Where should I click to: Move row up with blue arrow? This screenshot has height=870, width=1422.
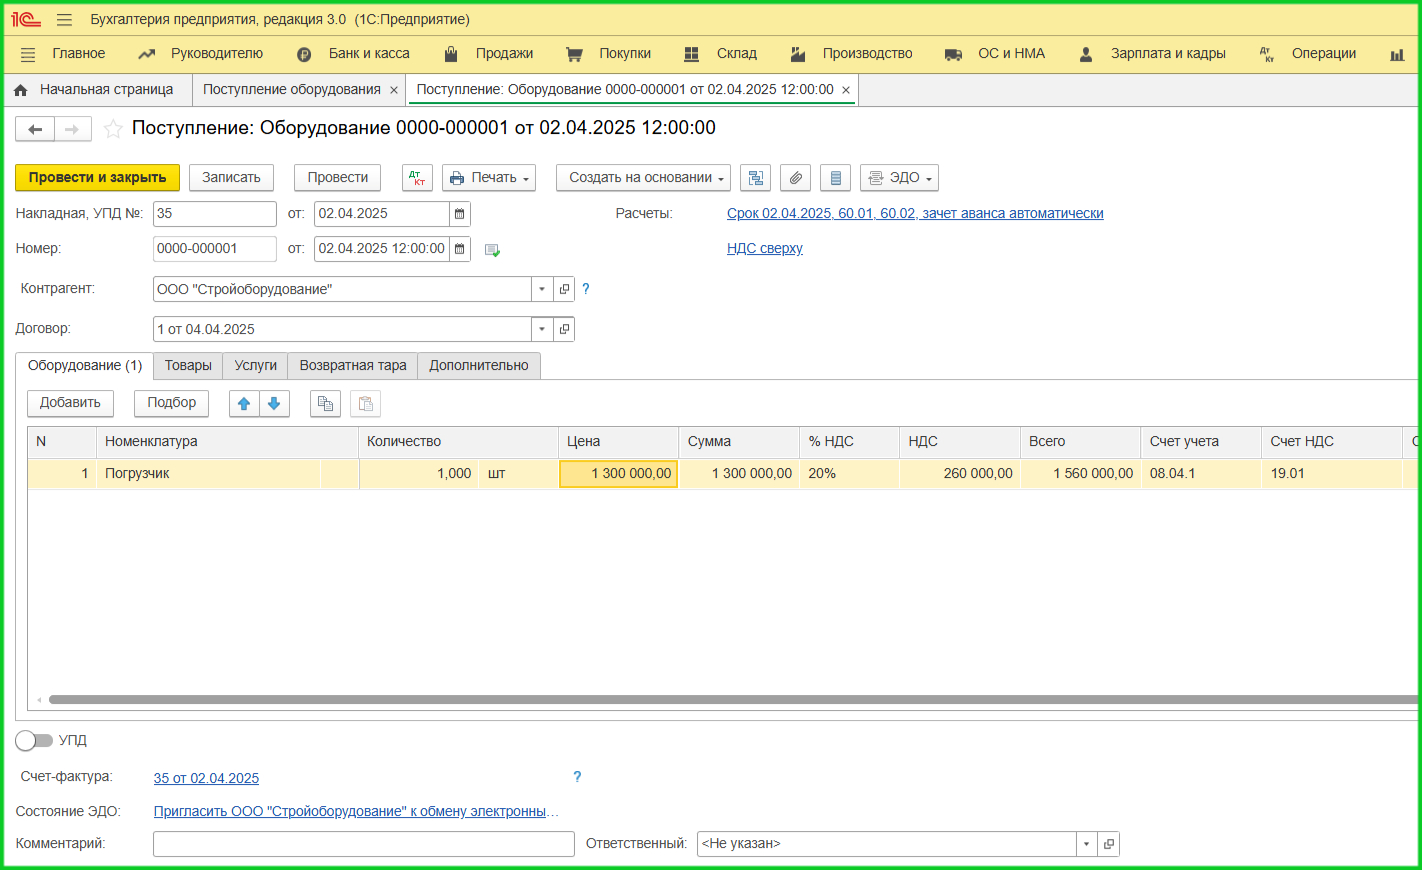tap(244, 403)
